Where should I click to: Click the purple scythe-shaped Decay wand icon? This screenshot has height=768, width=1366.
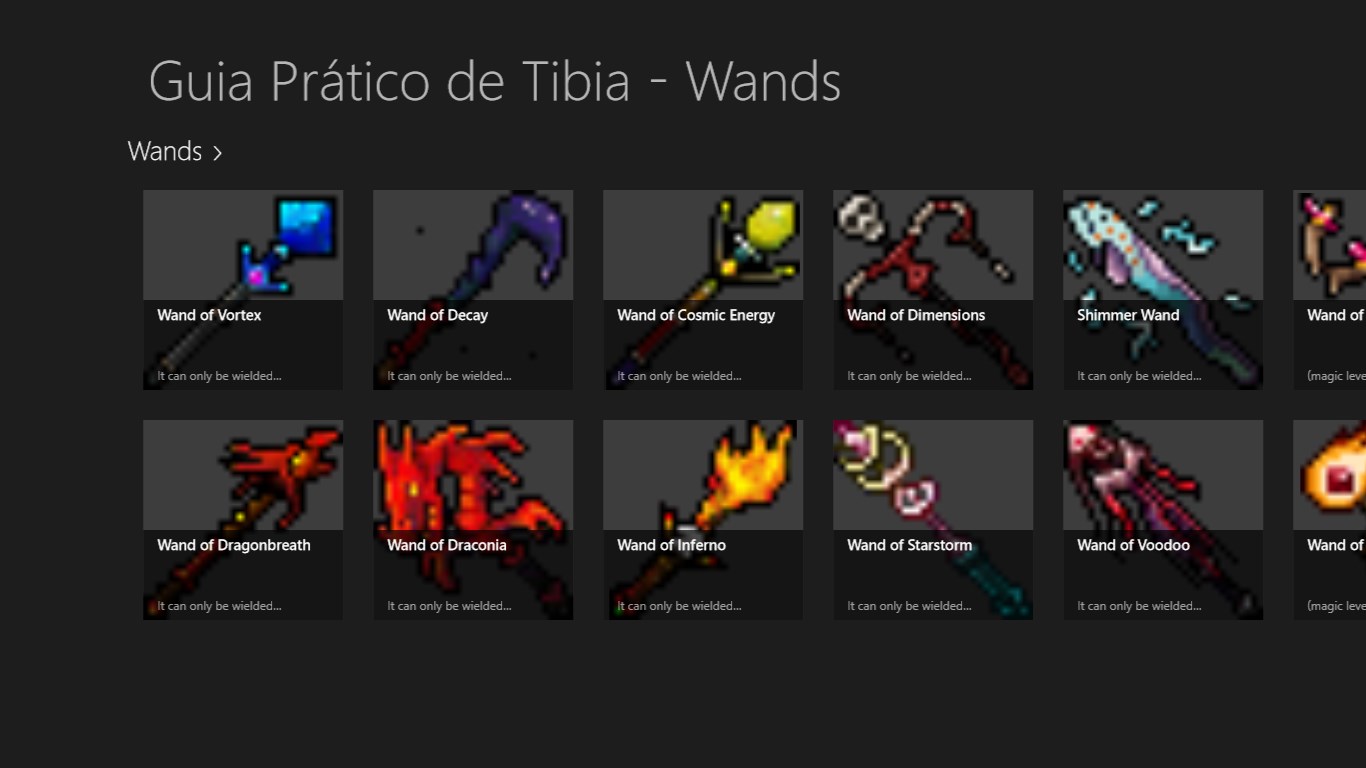tap(473, 245)
